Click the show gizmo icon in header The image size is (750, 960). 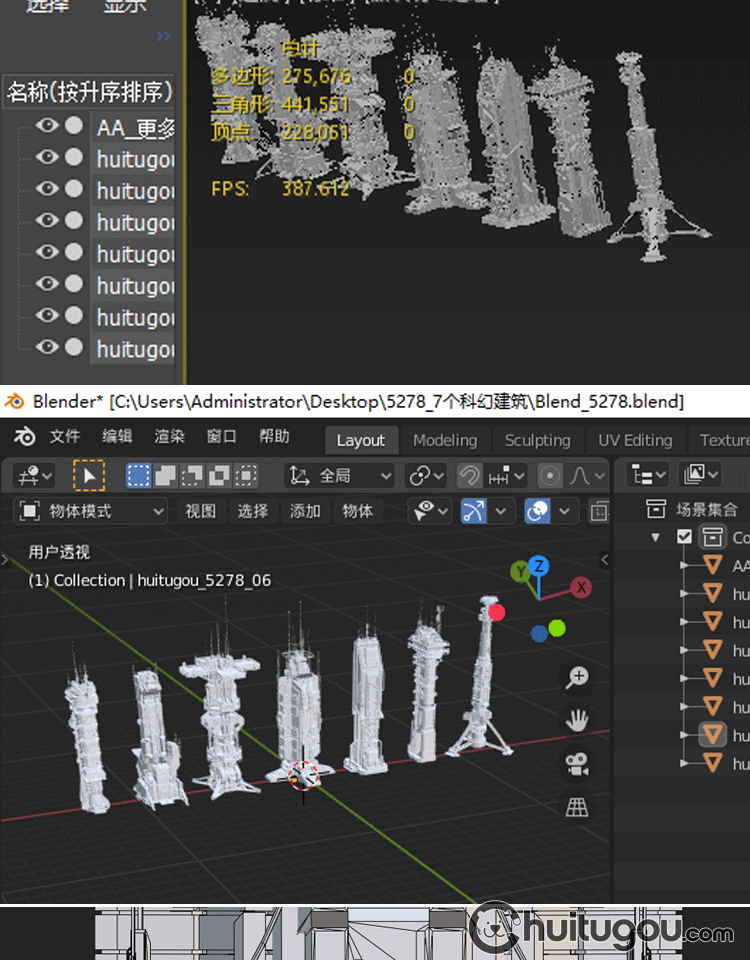click(x=474, y=511)
